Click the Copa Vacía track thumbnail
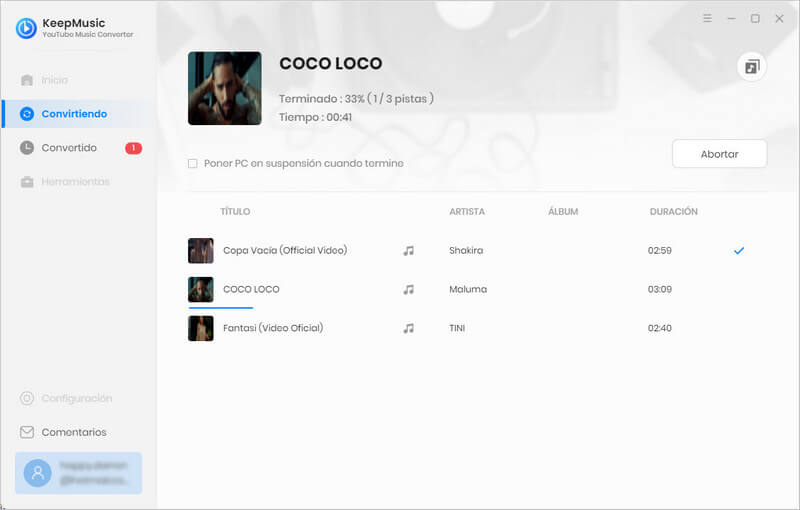 (x=201, y=250)
